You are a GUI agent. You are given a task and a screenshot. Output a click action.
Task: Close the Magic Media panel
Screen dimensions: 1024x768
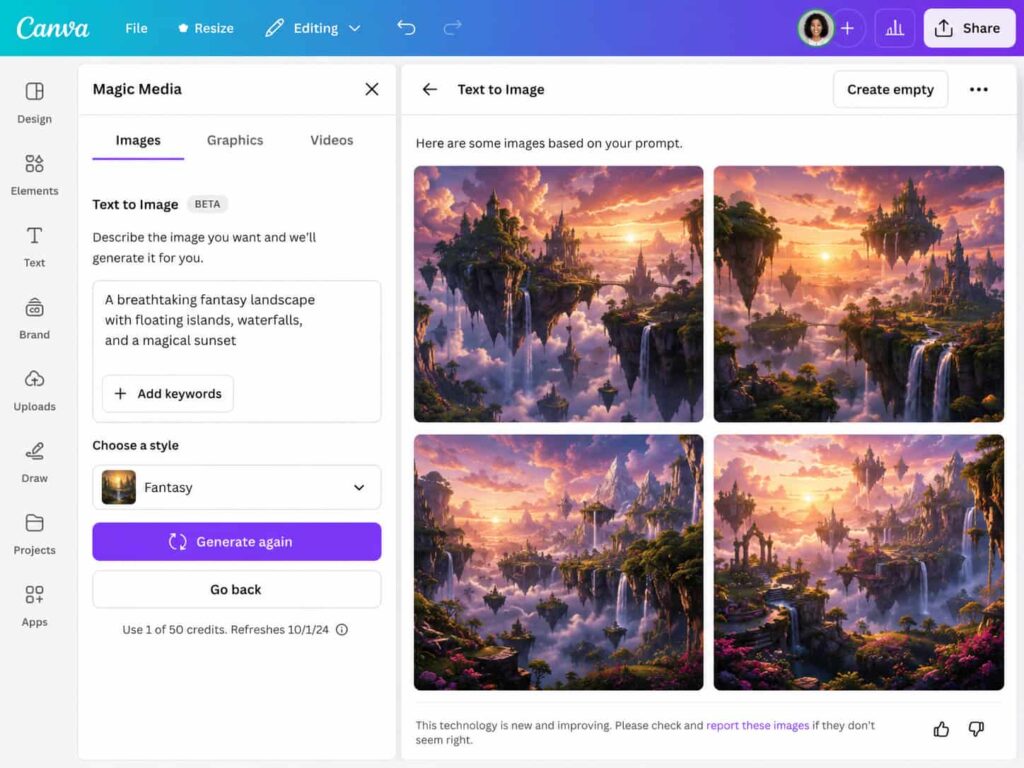click(372, 89)
